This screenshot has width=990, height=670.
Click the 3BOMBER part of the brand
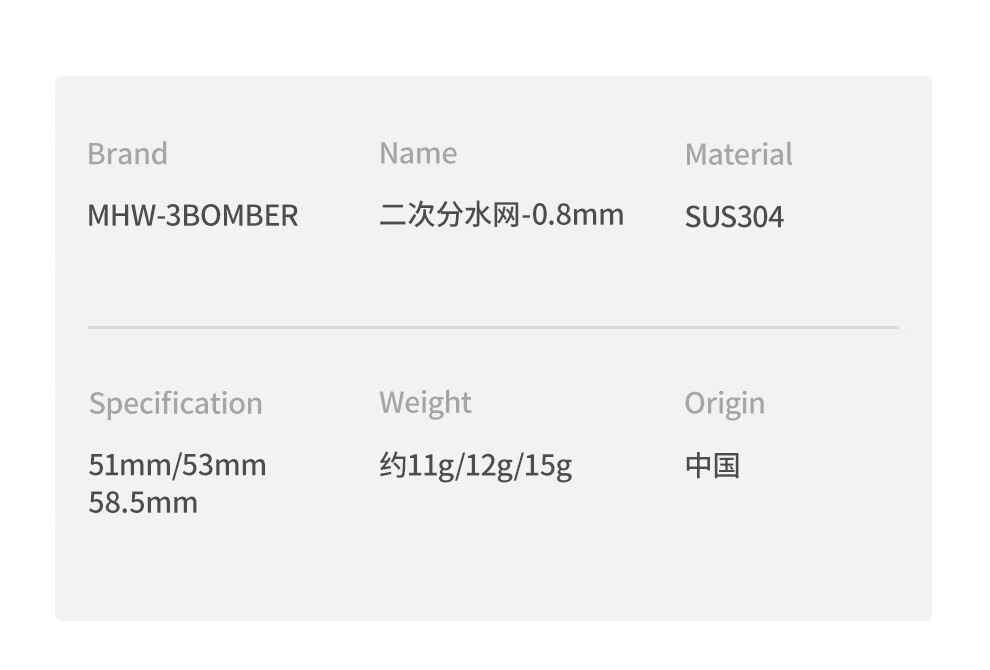click(231, 216)
